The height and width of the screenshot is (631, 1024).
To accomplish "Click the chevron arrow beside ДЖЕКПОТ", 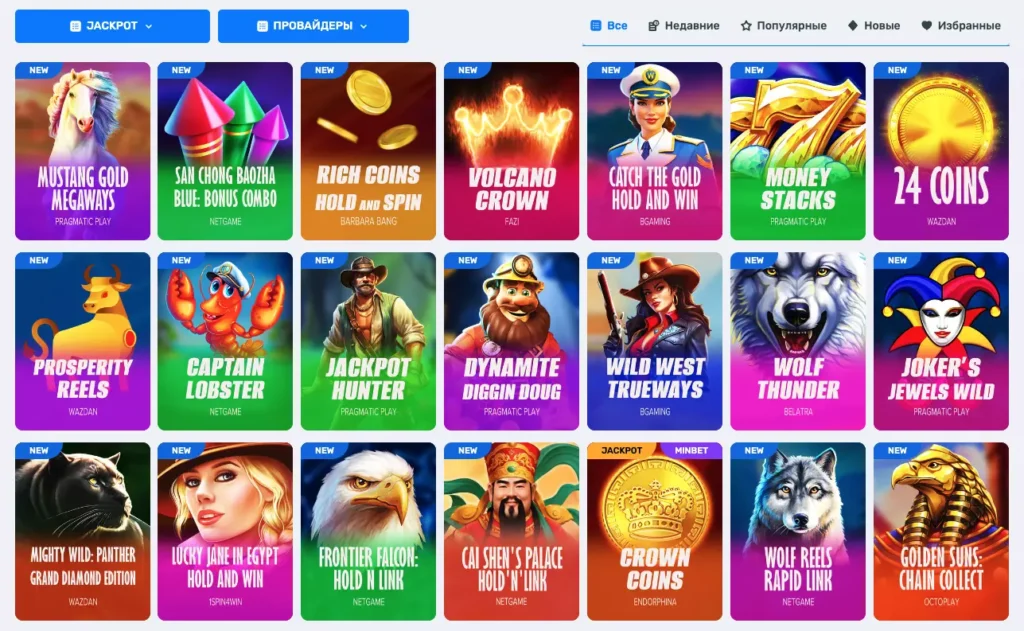I will (149, 27).
